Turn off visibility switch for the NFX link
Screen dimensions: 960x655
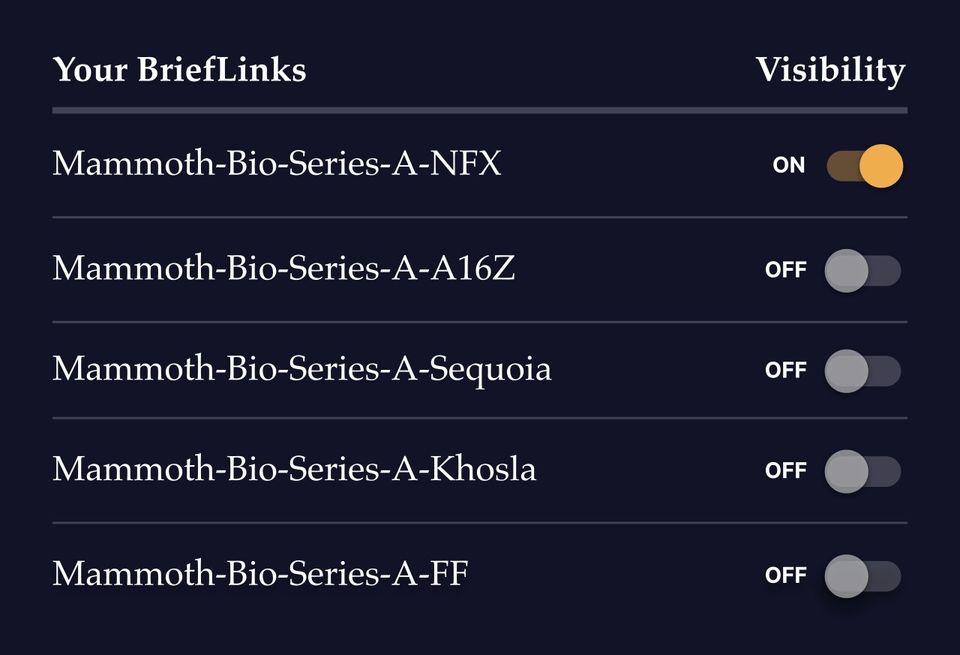864,166
